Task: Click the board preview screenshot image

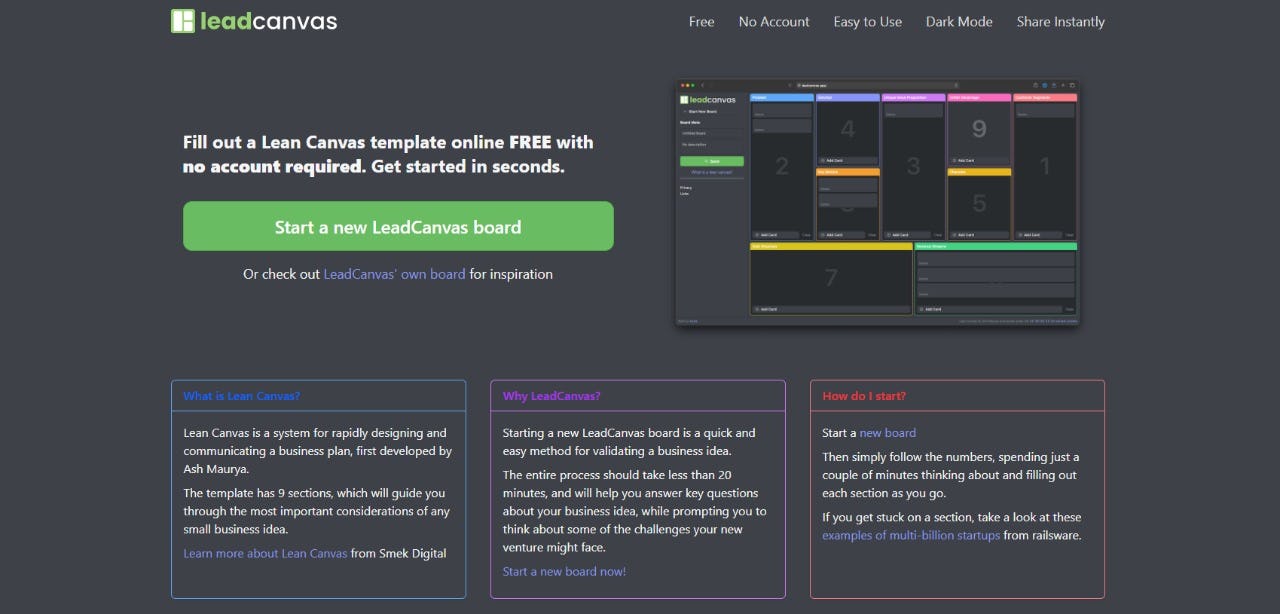Action: coord(877,203)
